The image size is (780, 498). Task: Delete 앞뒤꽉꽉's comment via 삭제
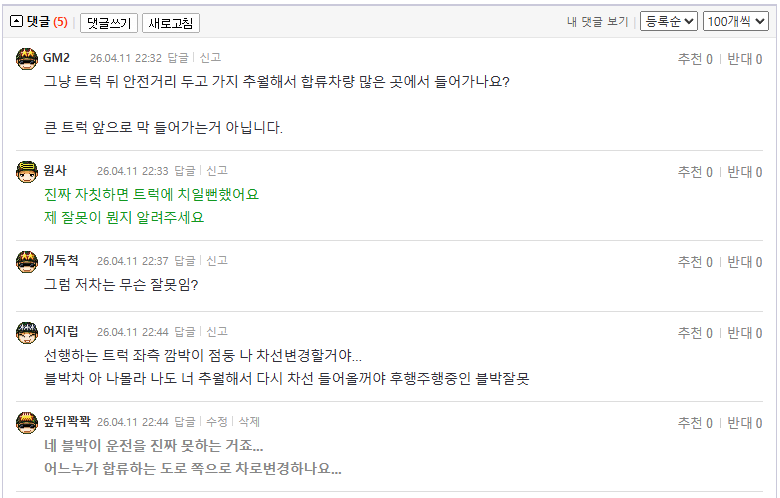(248, 422)
